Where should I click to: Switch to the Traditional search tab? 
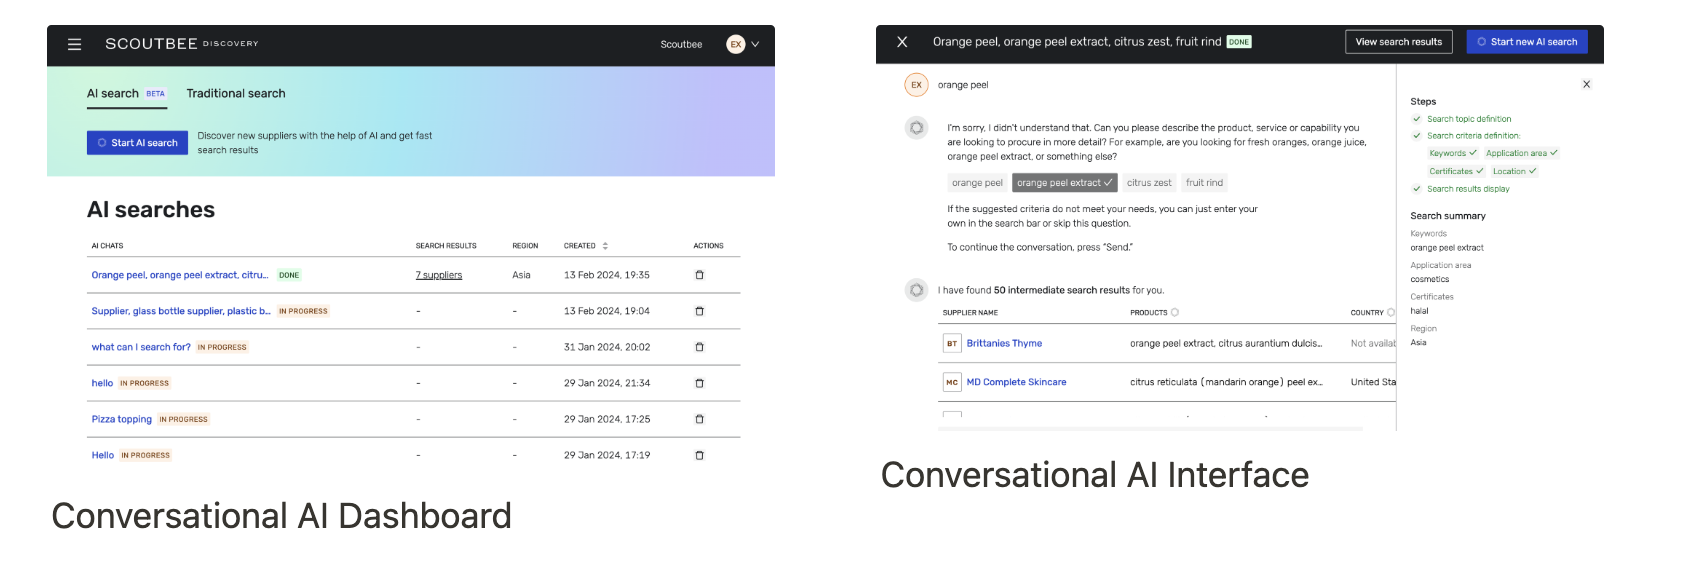(x=236, y=93)
